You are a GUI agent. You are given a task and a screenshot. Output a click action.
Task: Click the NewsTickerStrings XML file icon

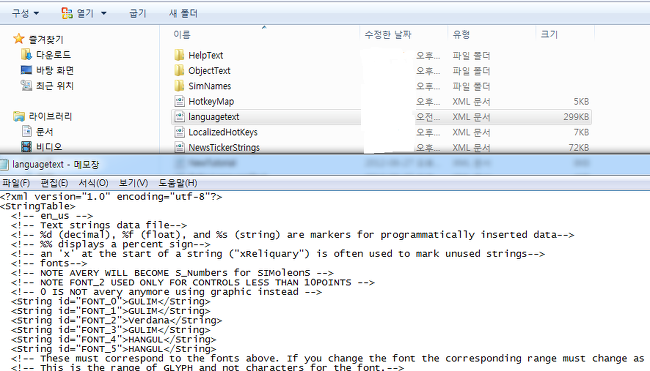point(179,147)
